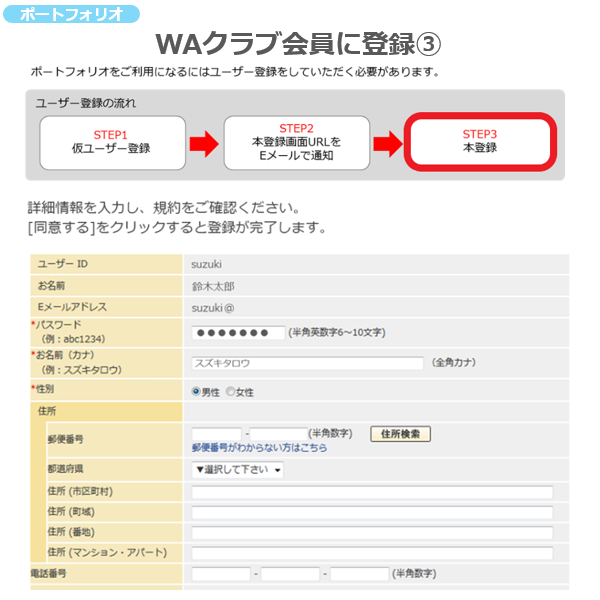The width and height of the screenshot is (600, 600).
Task: Open the 郵便番号がわからない方はこちら link
Action: [259, 448]
